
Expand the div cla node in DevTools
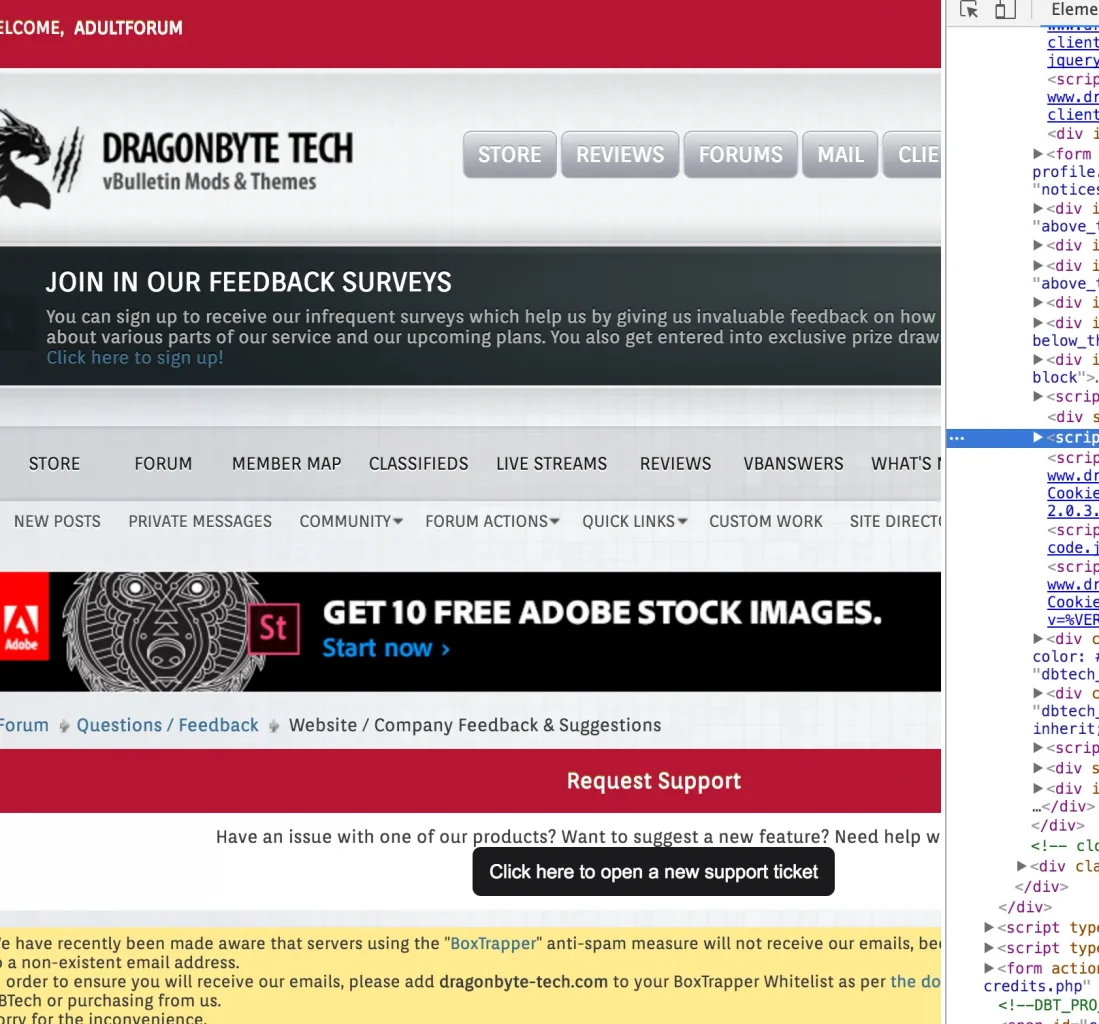pos(1022,866)
